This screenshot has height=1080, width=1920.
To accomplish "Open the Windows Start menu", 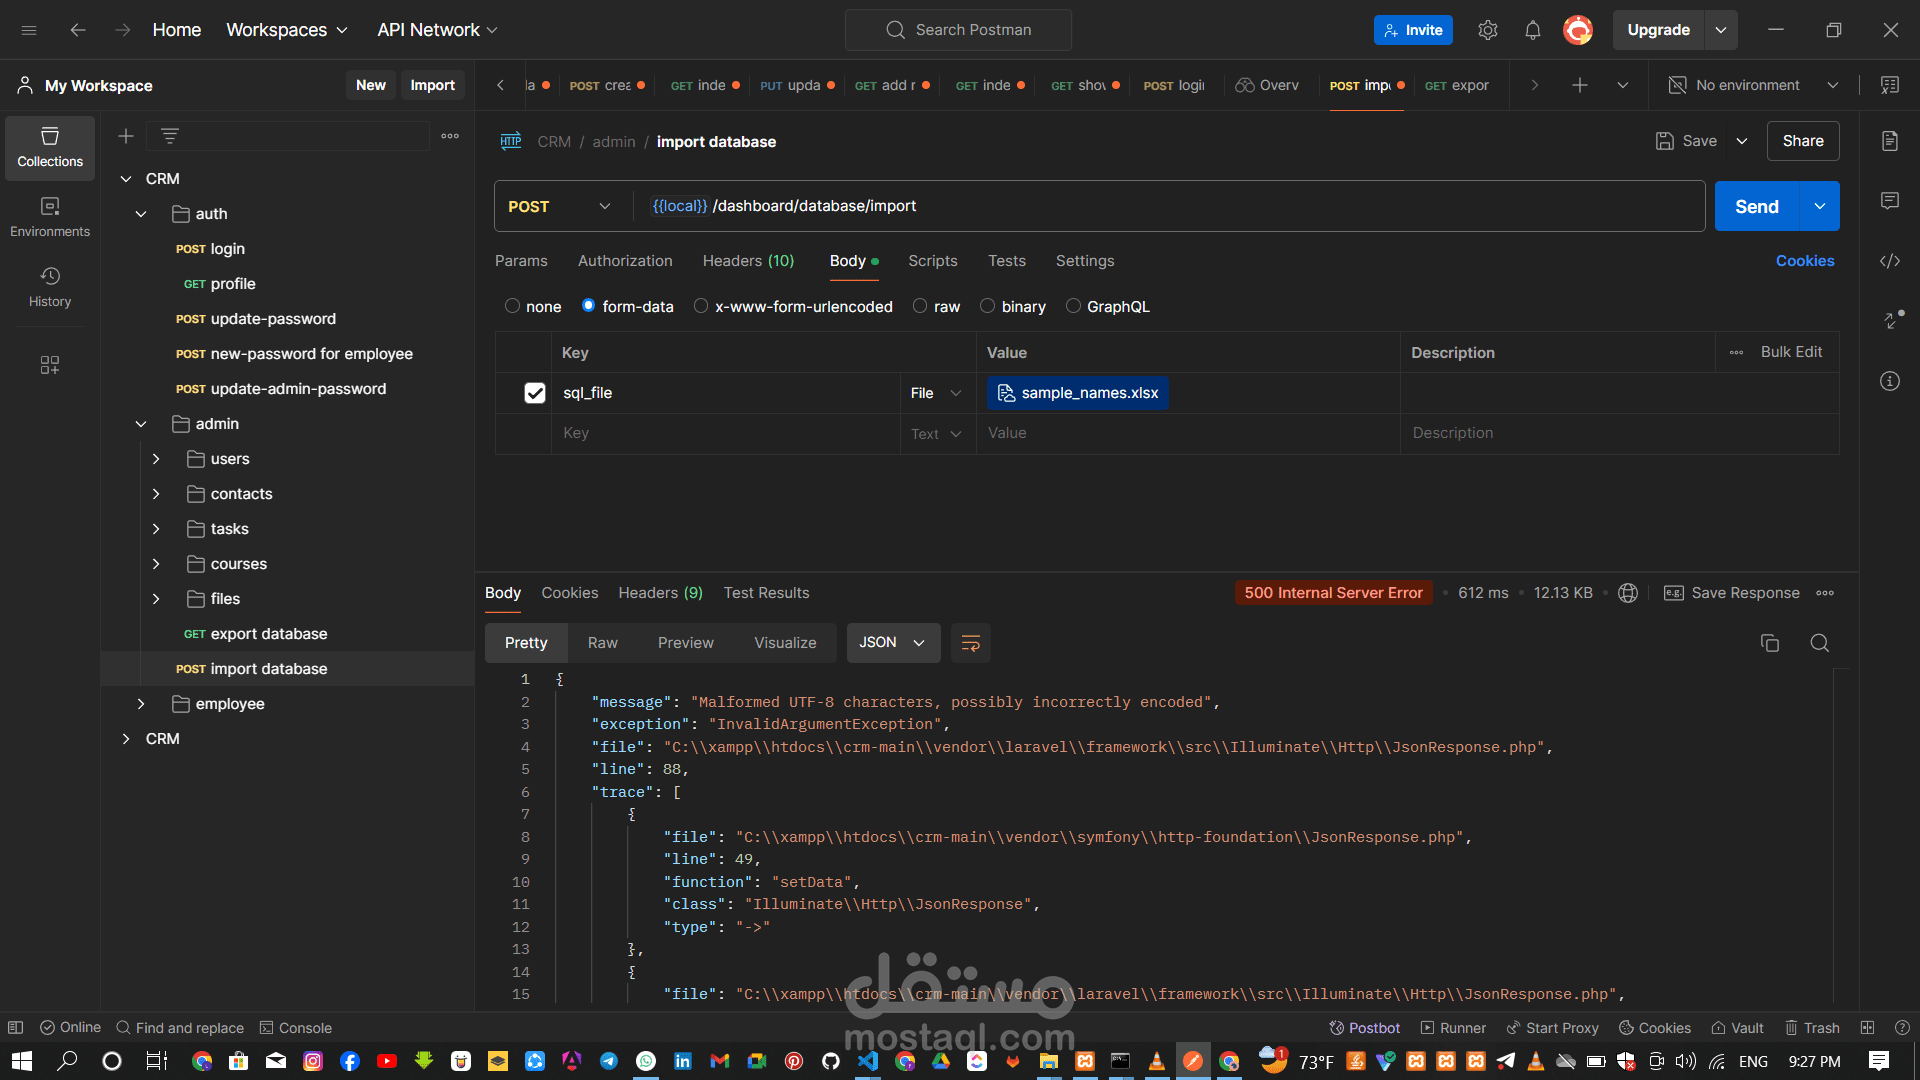I will (22, 1061).
